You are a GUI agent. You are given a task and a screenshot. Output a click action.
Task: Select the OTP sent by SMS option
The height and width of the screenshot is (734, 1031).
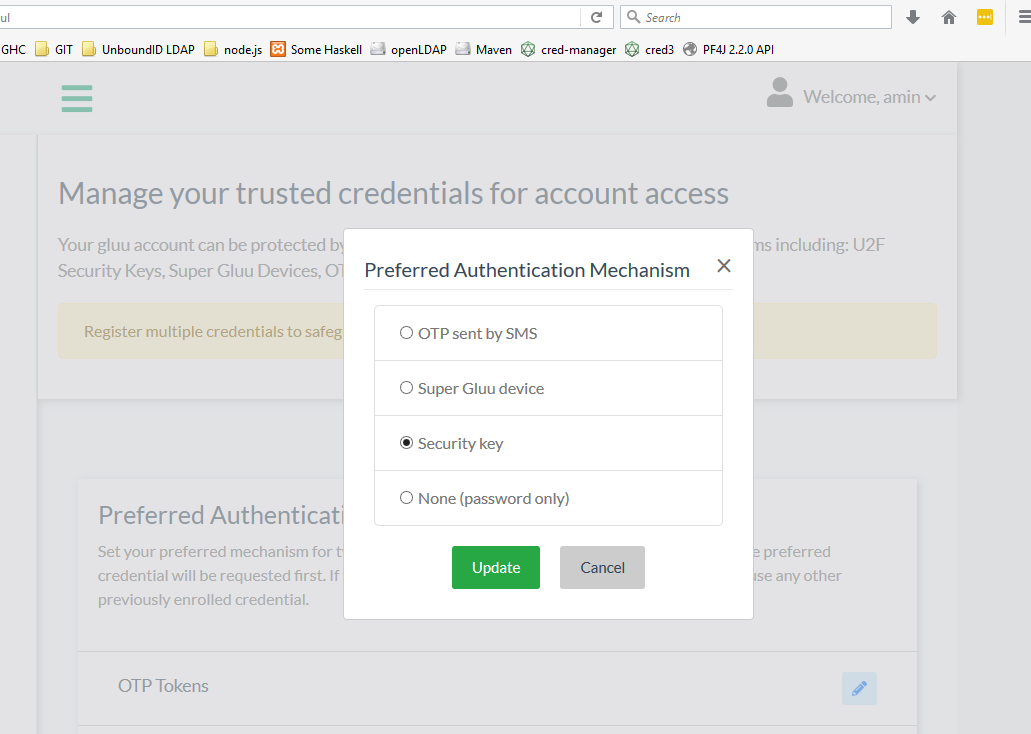[x=406, y=333]
